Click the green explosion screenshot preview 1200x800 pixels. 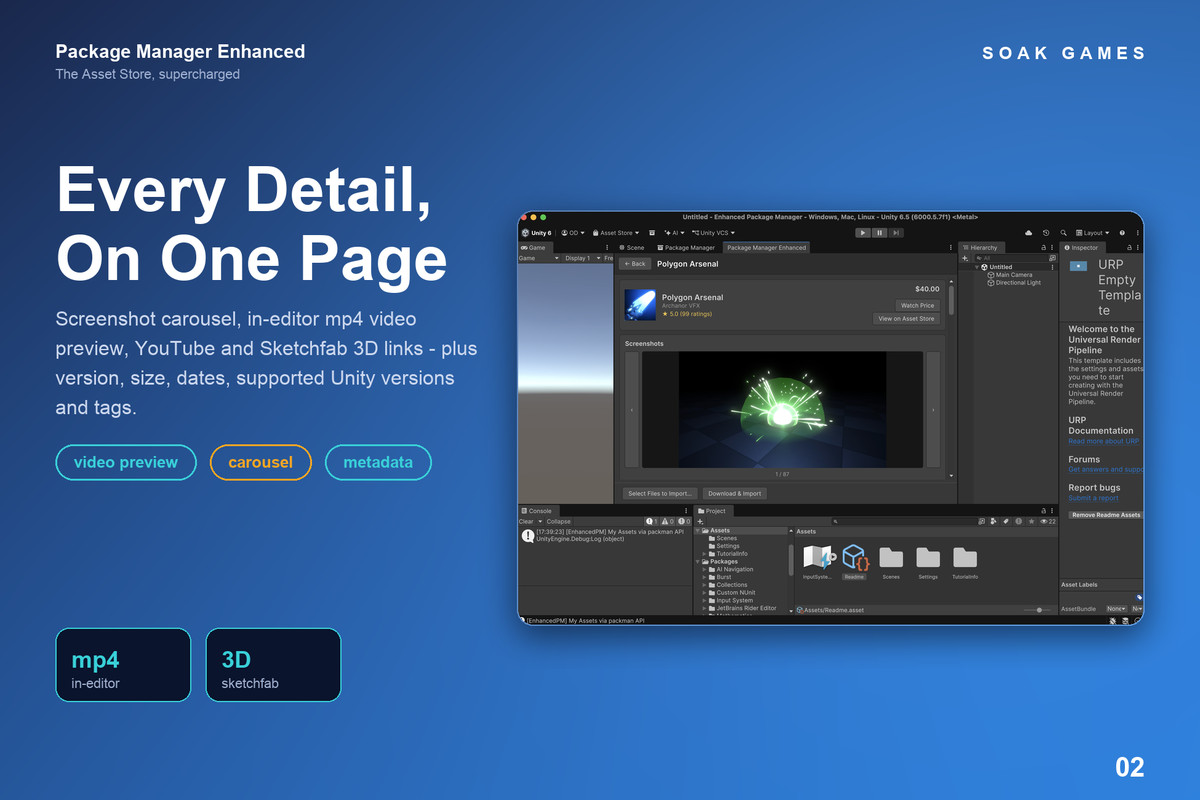782,409
